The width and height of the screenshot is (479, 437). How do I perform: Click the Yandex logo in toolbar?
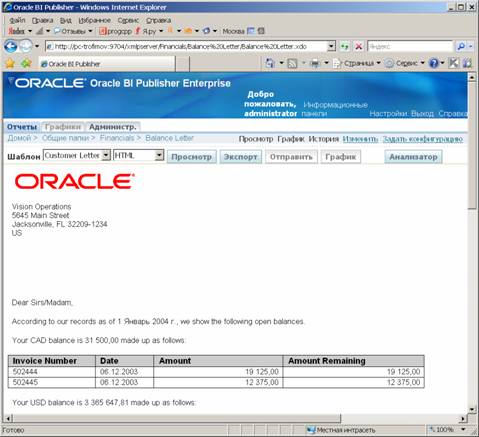coord(16,31)
